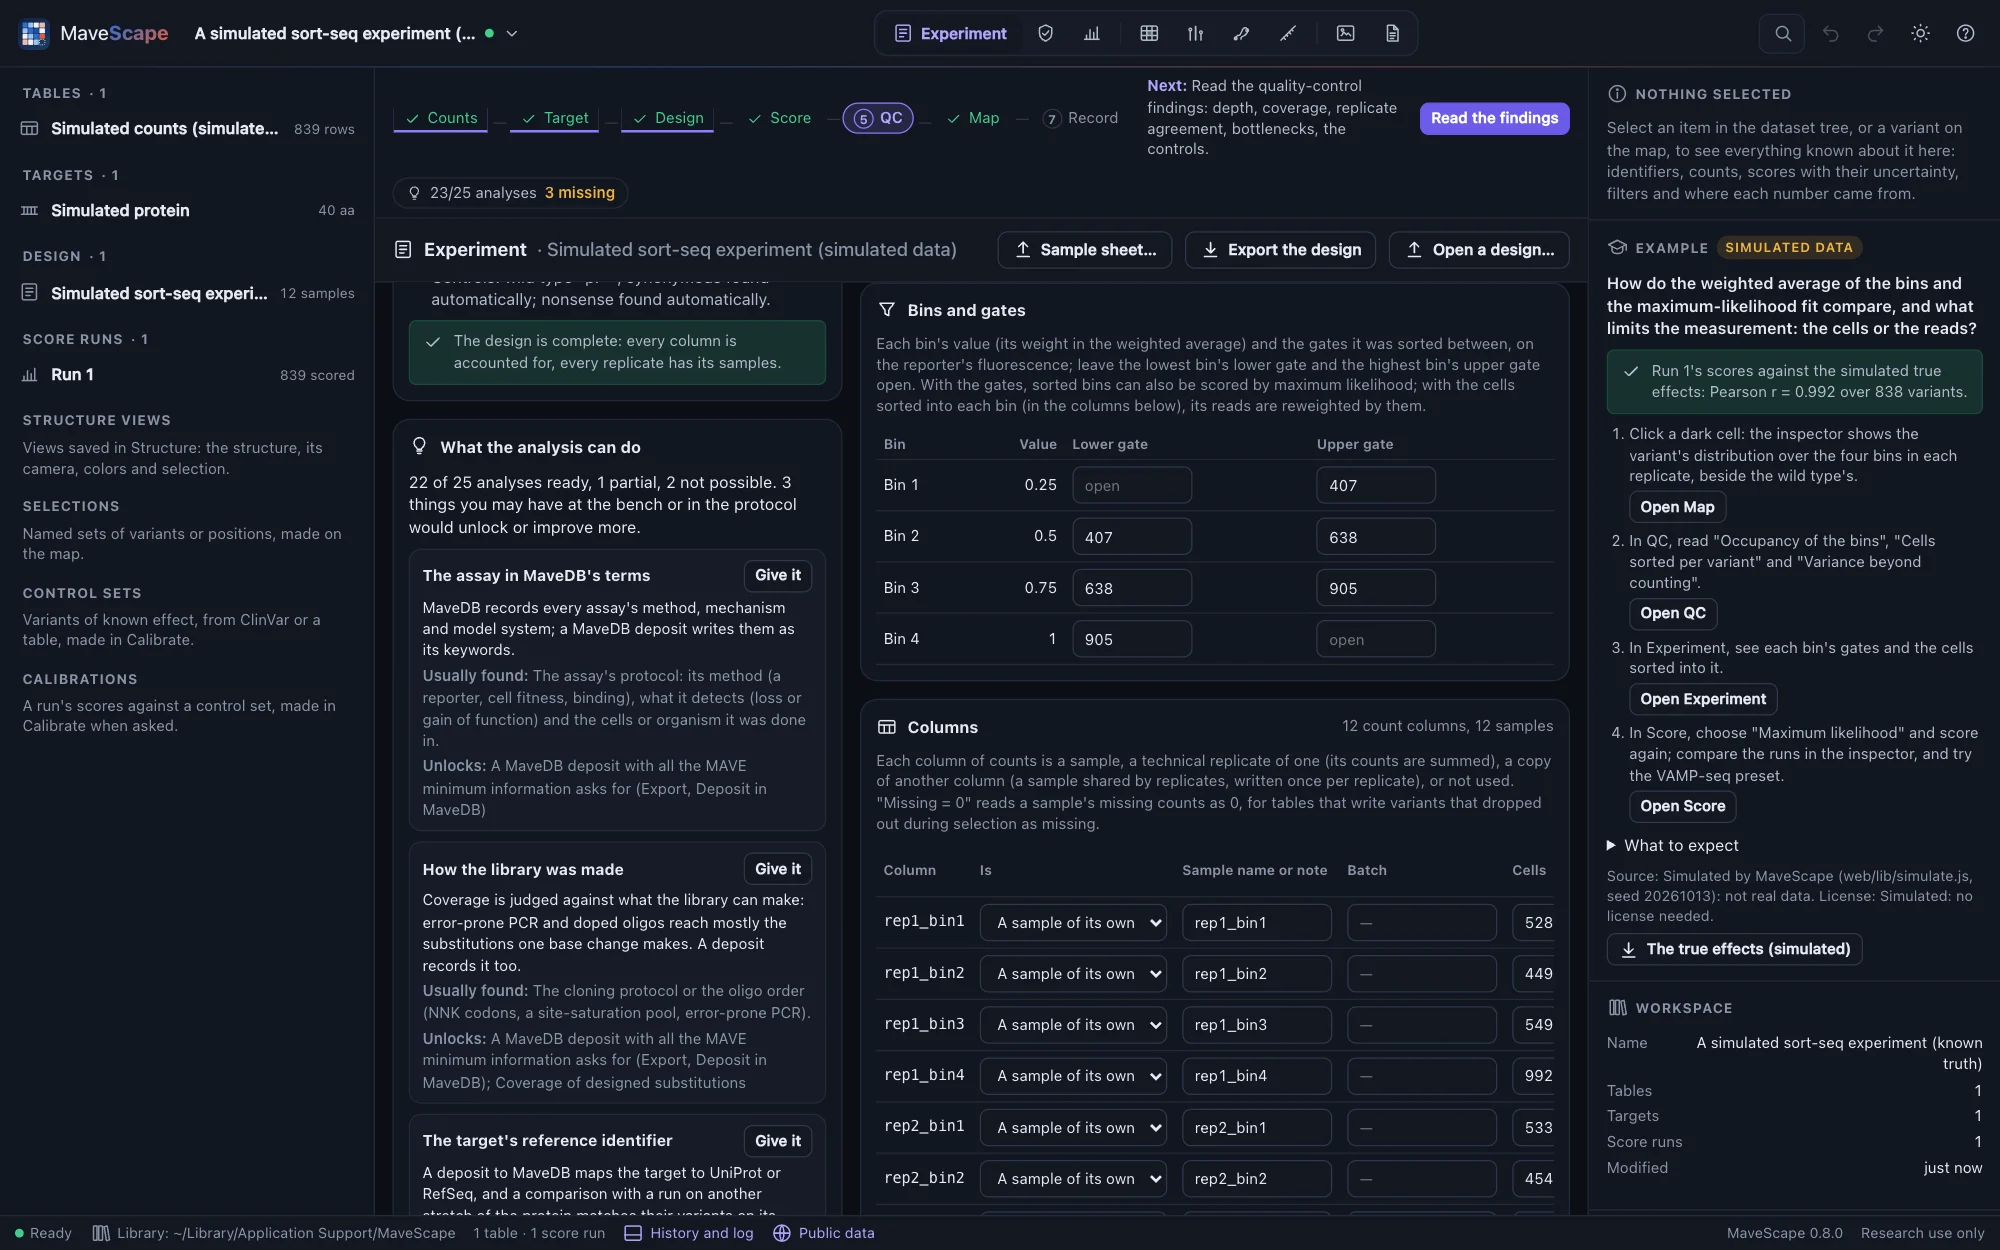Click the search magnifier icon
The height and width of the screenshot is (1250, 2000).
[1783, 33]
